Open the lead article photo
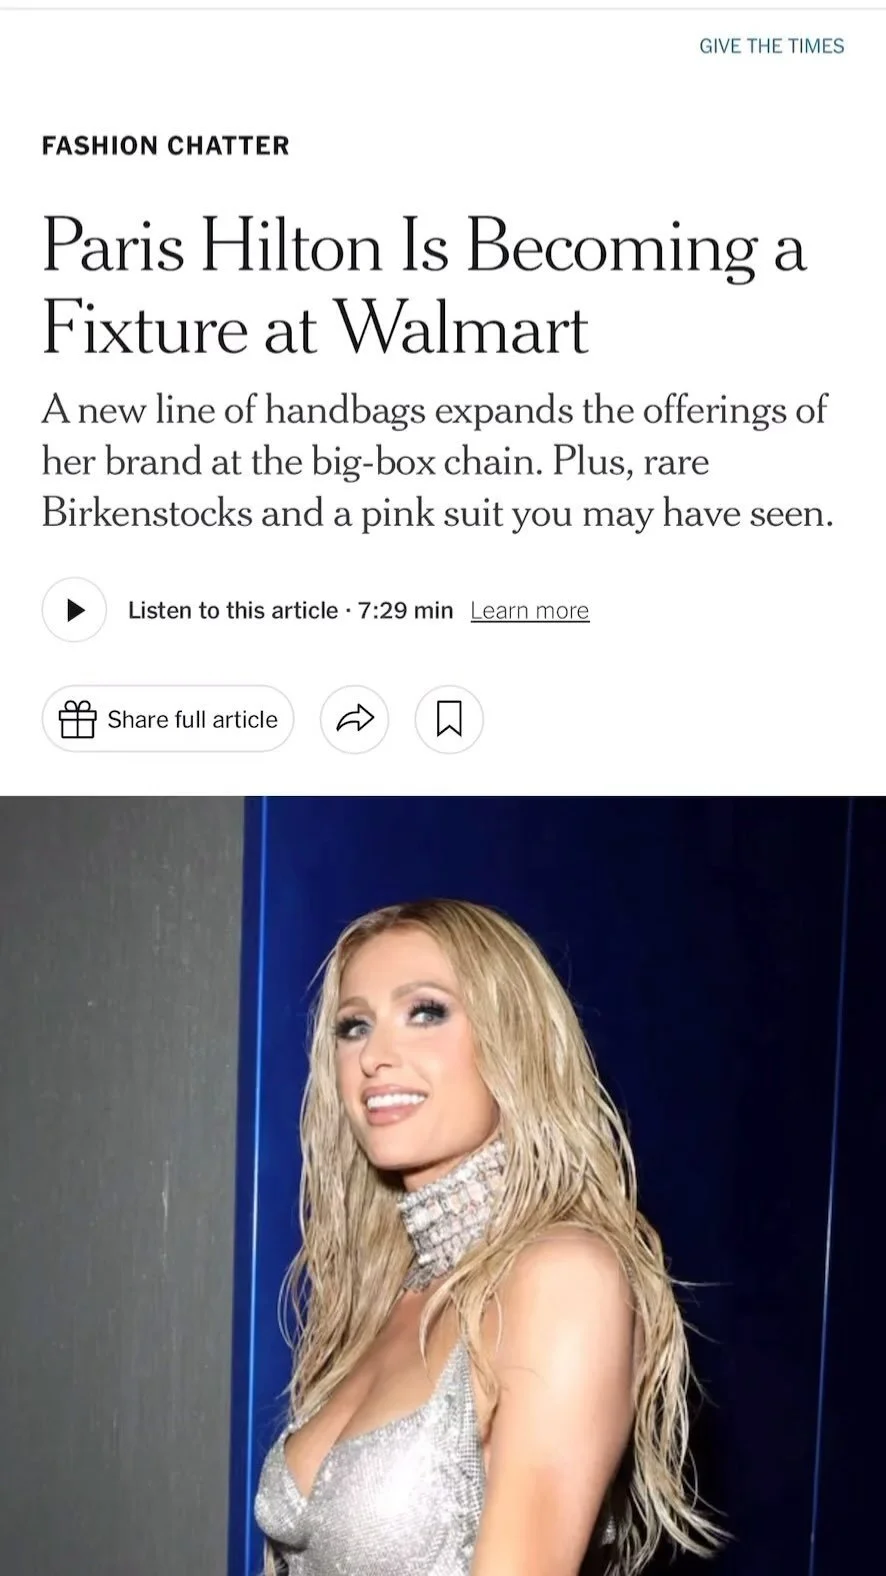The image size is (886, 1576). coord(443,1186)
